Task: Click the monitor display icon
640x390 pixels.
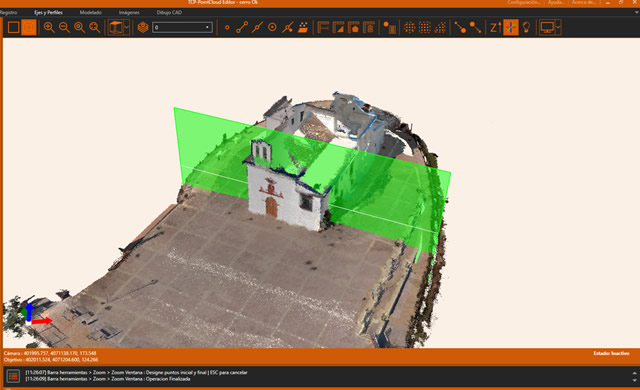Action: [x=547, y=27]
